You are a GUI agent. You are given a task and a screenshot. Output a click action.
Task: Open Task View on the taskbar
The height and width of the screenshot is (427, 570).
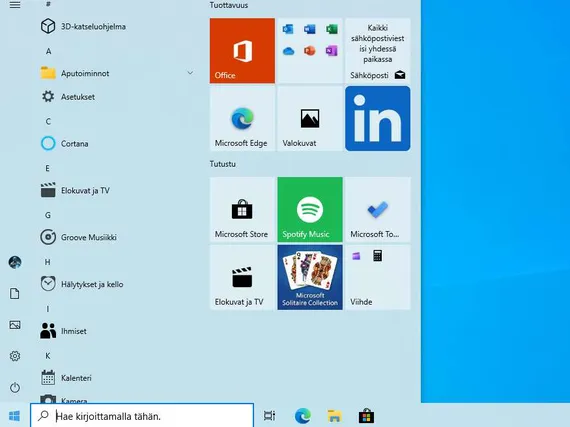(270, 416)
